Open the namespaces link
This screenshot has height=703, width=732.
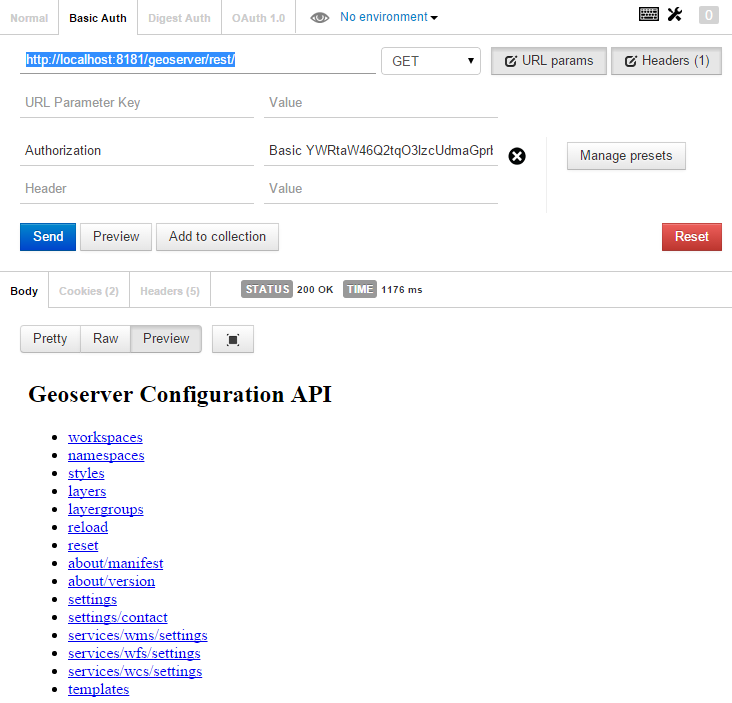click(x=106, y=456)
